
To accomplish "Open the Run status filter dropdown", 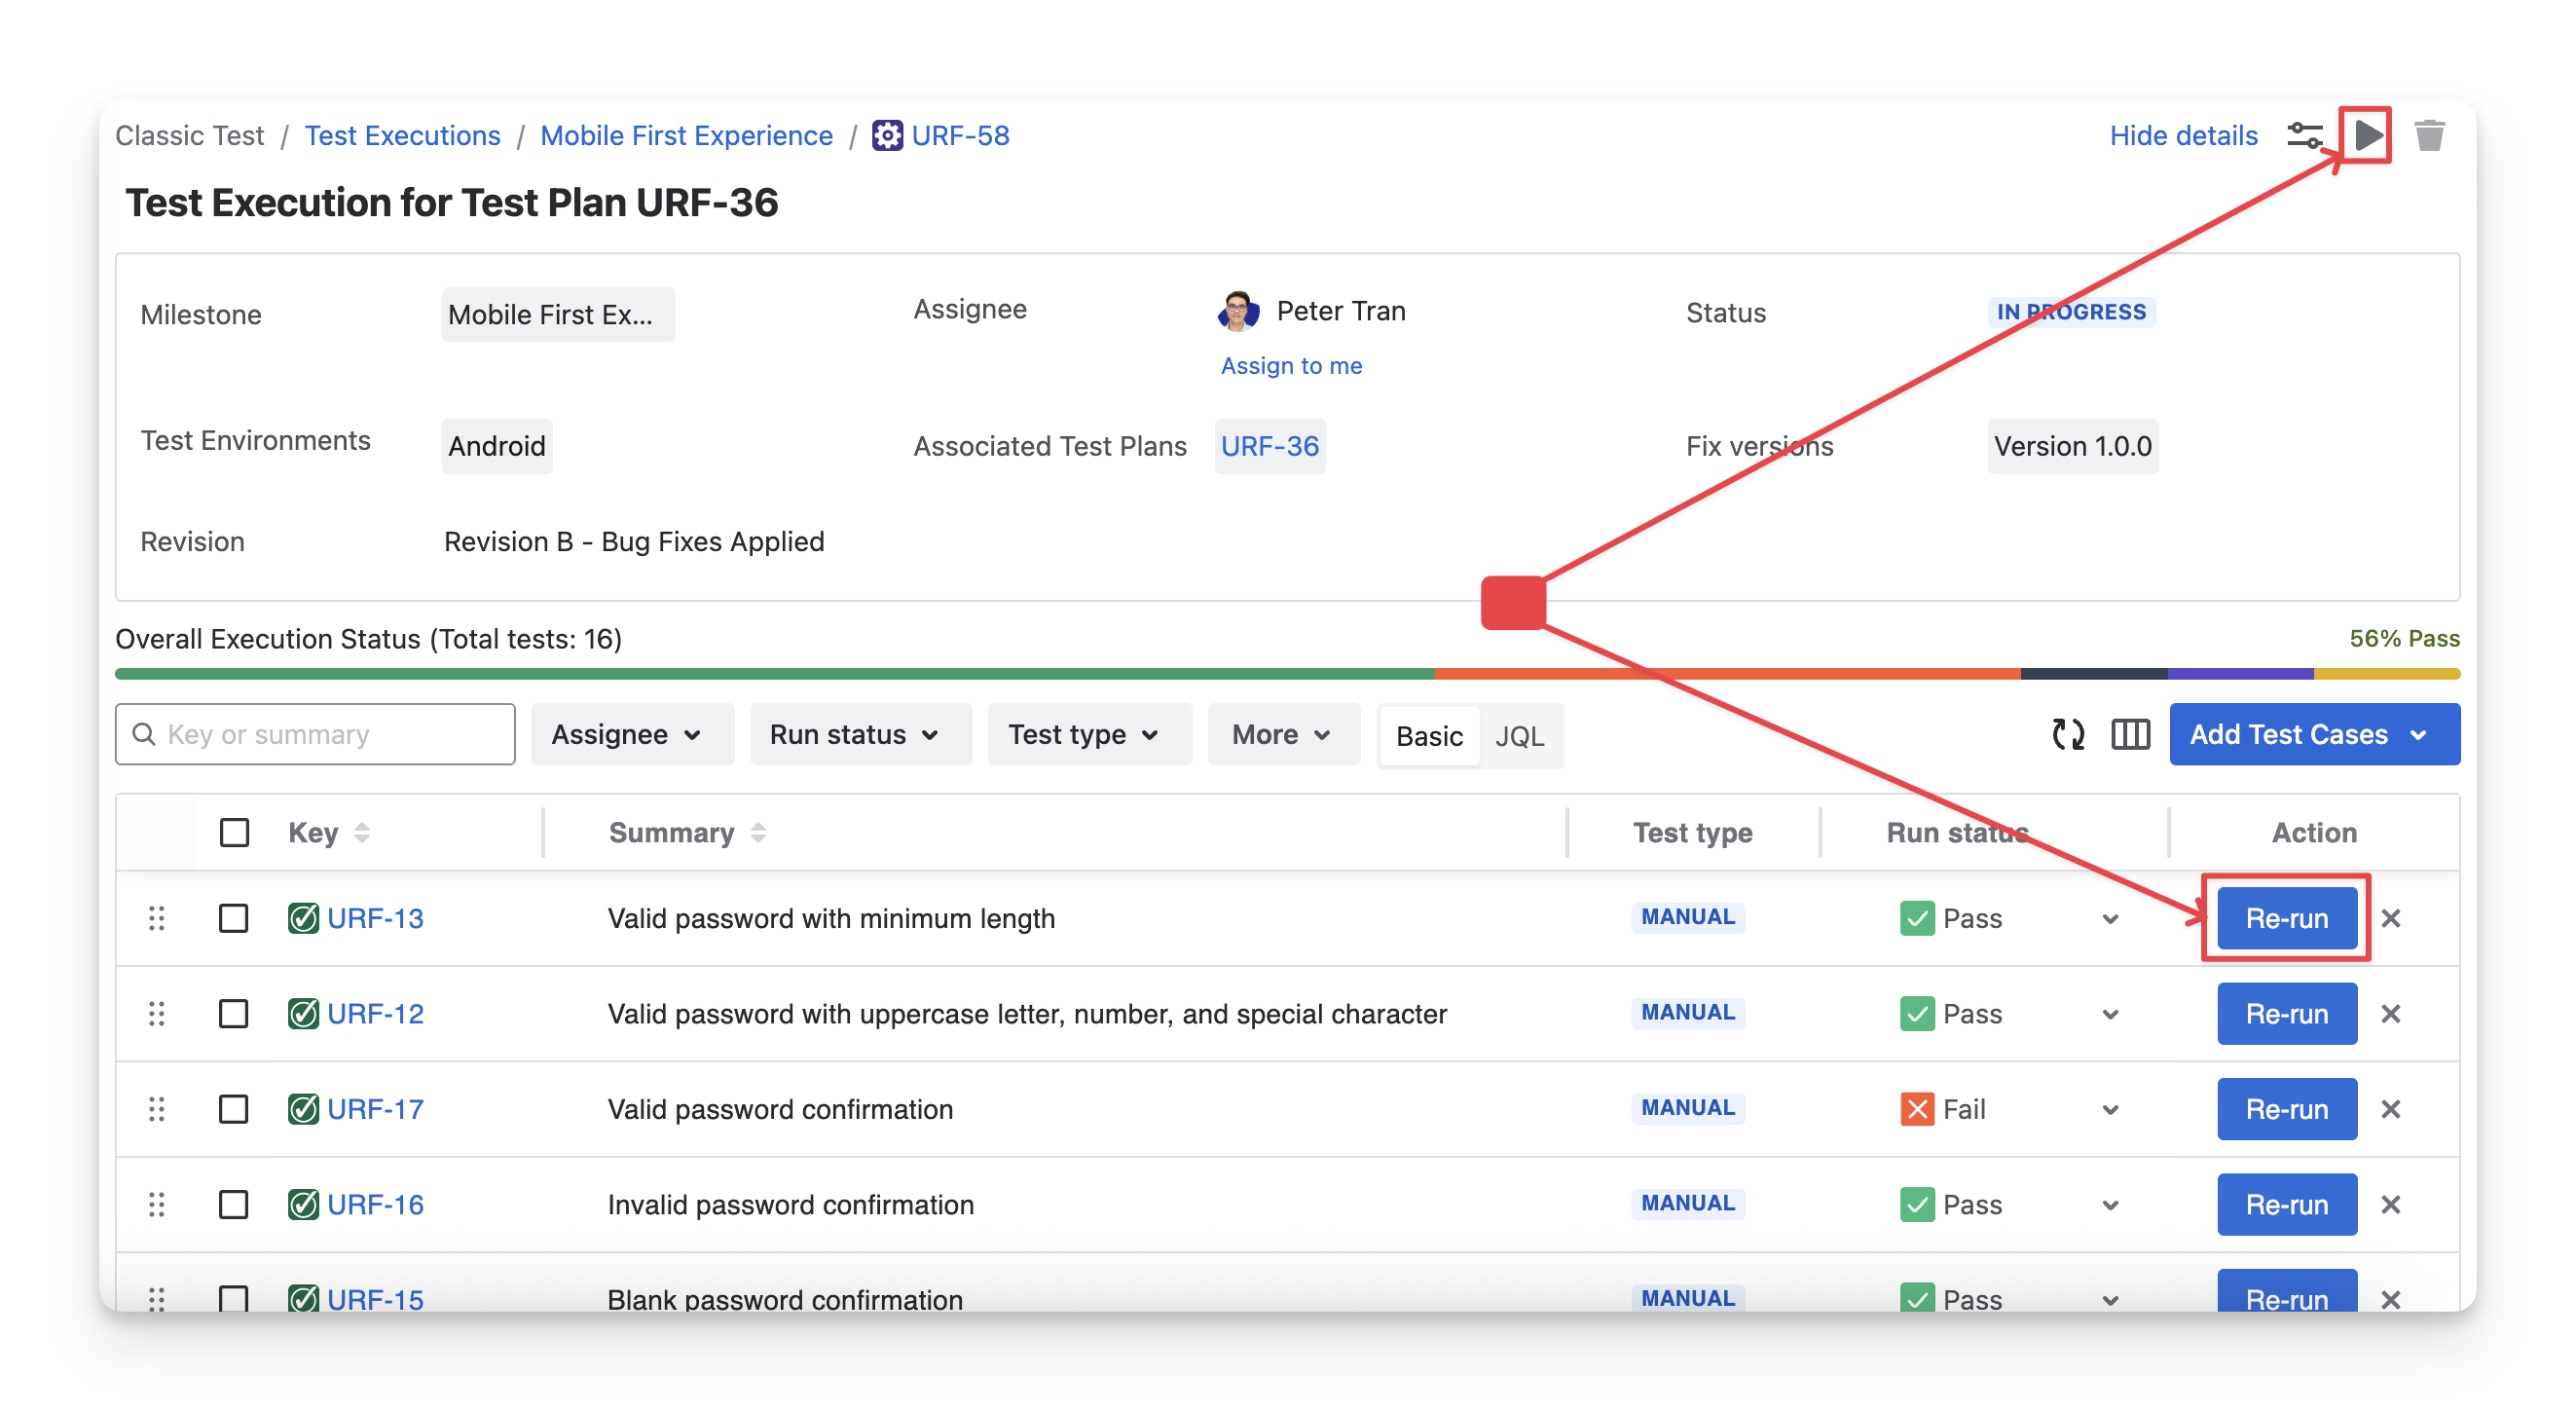I will 860,735.
